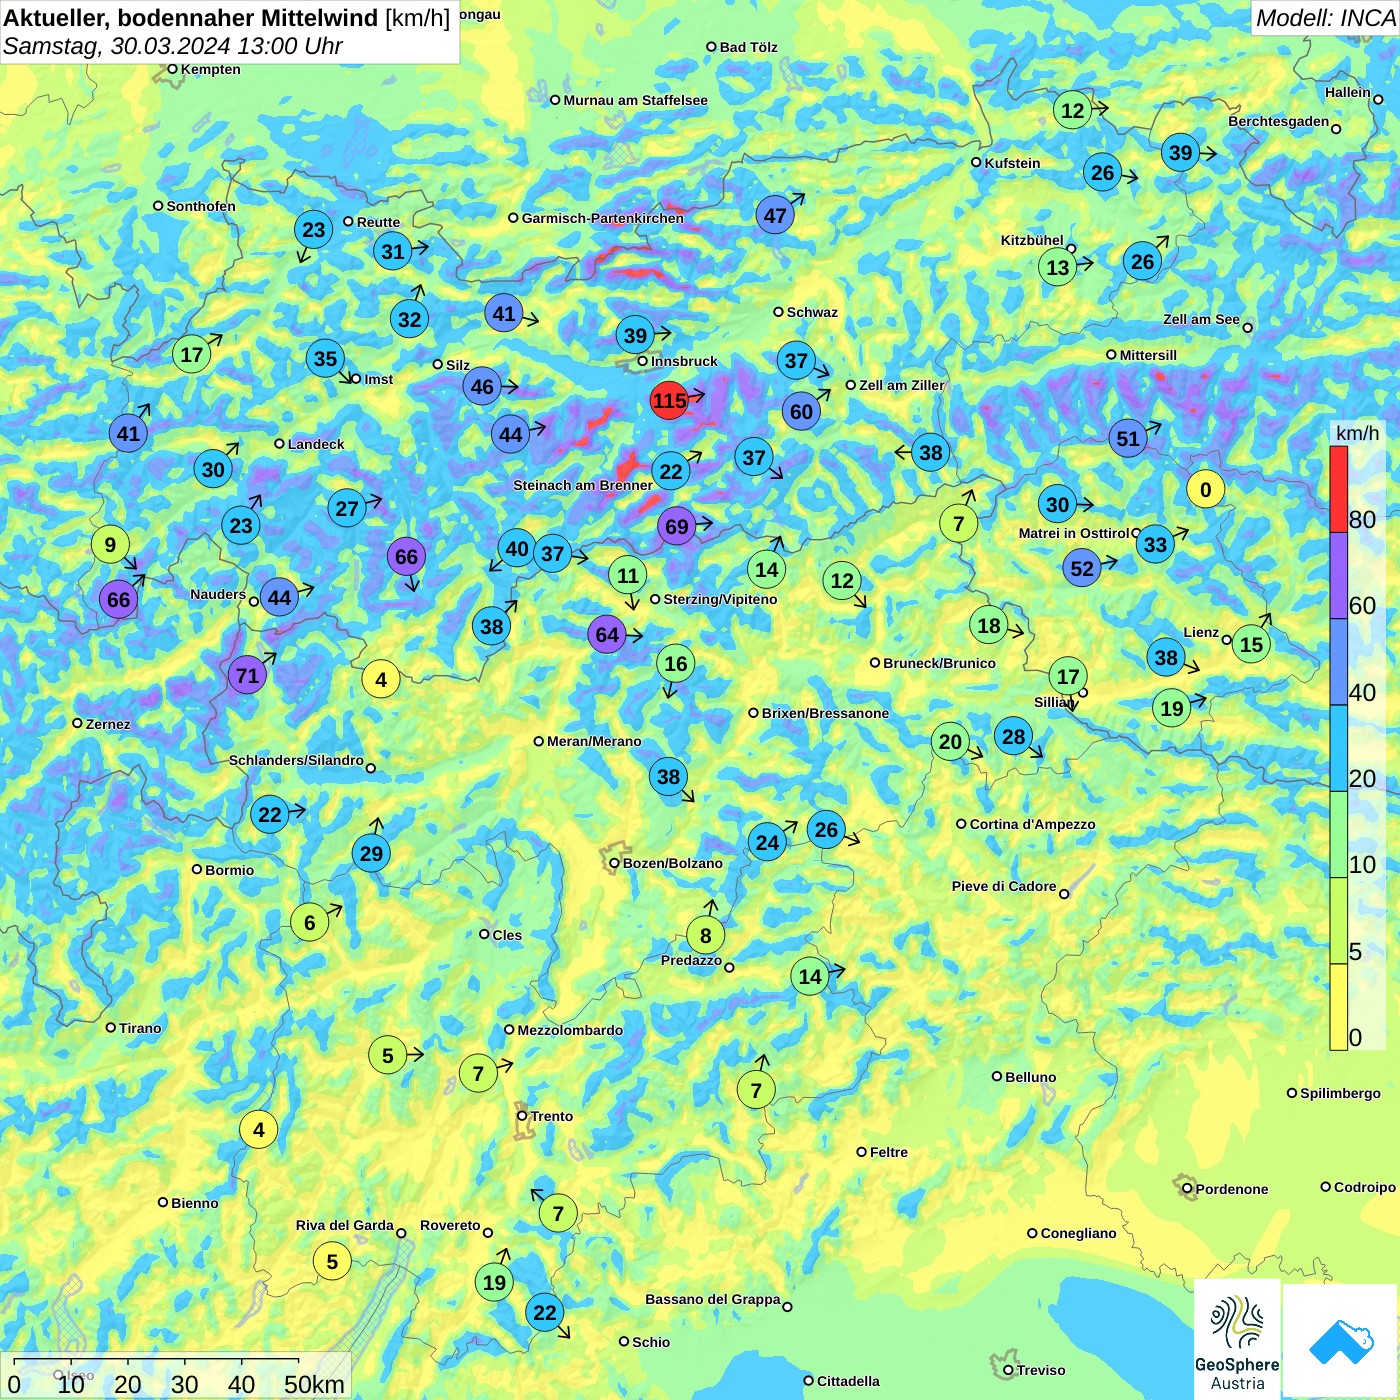Screen dimensions: 1400x1400
Task: Select the 24 wind station marker
Action: 767,842
